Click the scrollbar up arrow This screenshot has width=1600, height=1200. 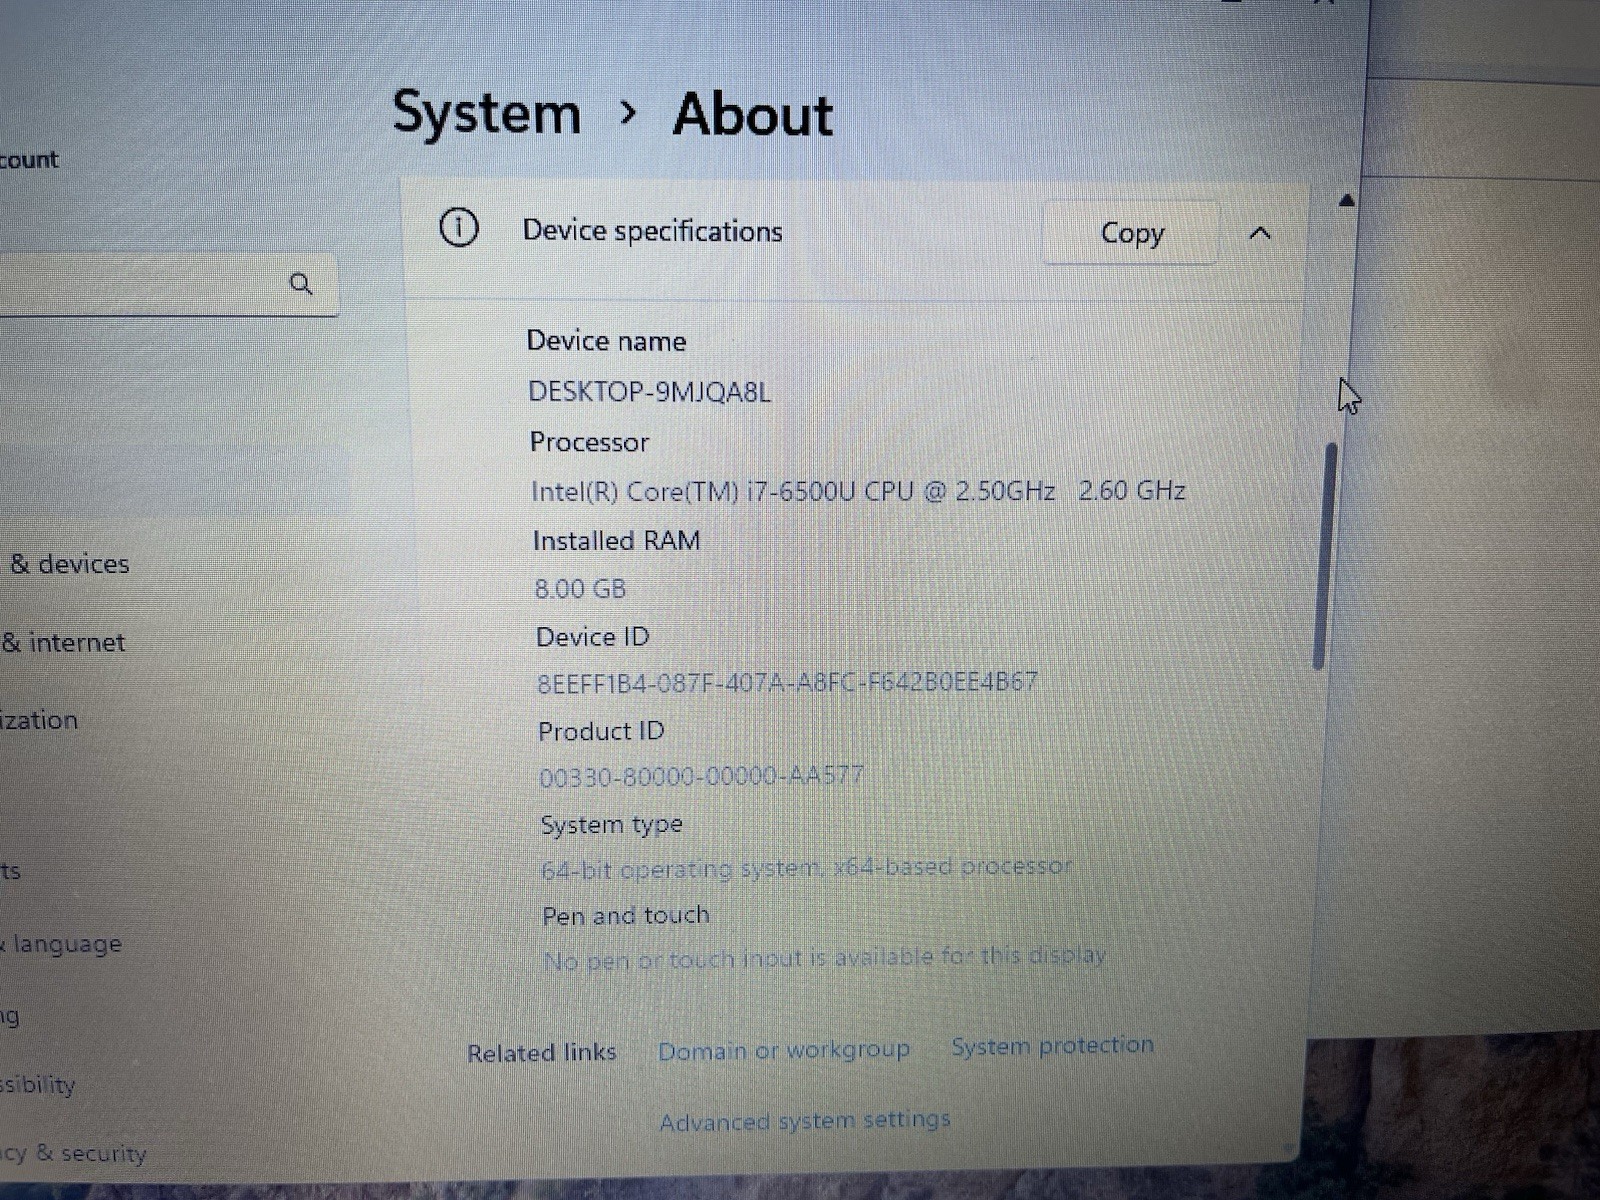1346,201
